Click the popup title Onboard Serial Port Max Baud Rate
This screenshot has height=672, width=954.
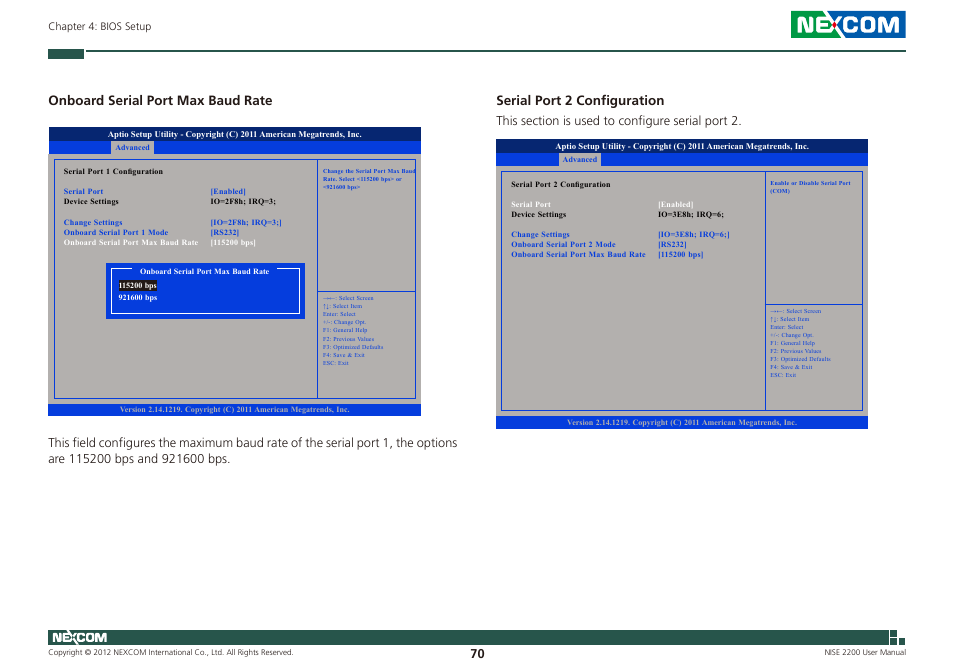[204, 271]
